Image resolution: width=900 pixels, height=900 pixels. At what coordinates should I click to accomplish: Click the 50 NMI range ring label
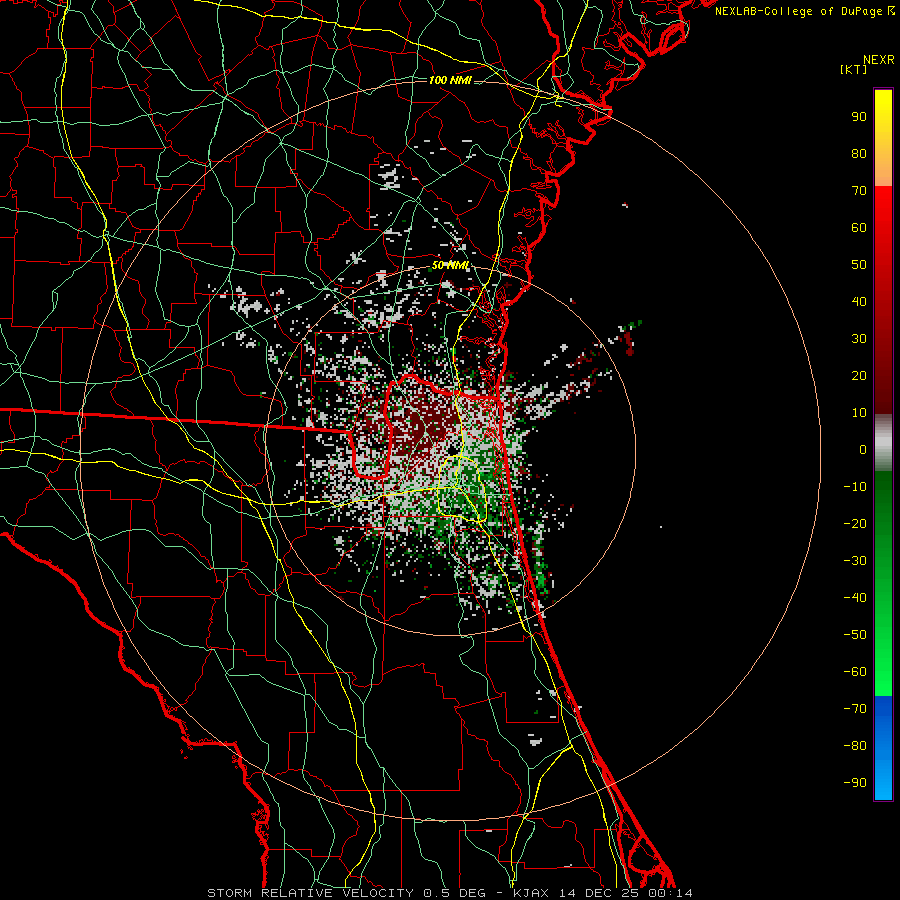451,265
